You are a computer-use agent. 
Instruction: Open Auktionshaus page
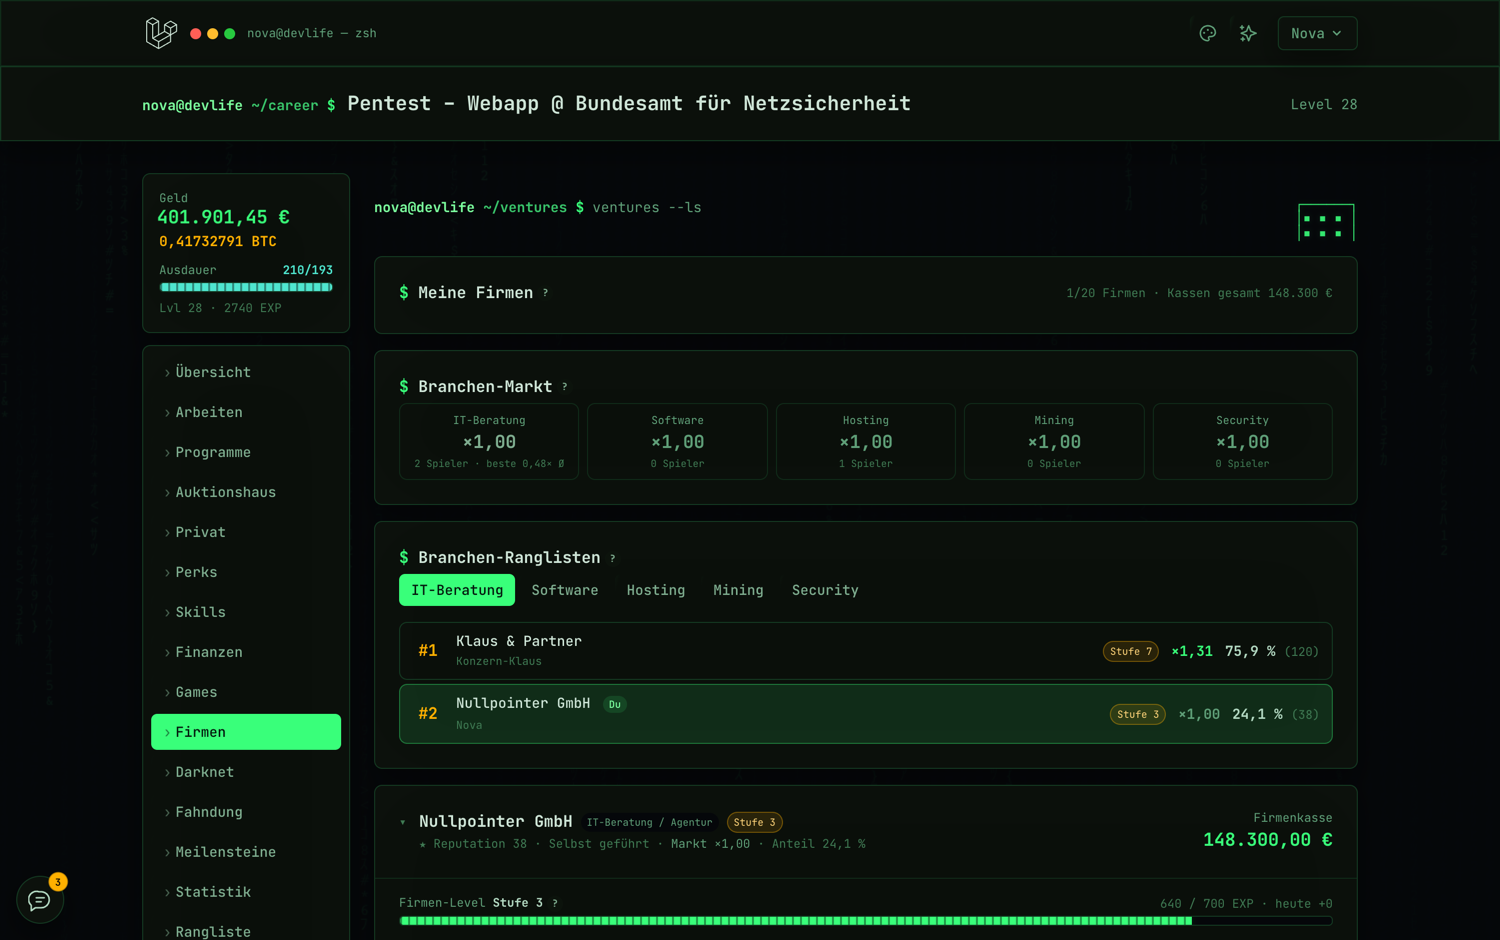(246, 492)
